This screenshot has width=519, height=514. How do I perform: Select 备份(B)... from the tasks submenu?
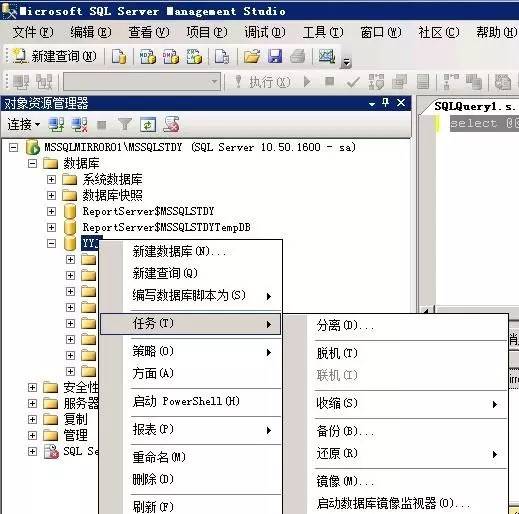tap(346, 431)
